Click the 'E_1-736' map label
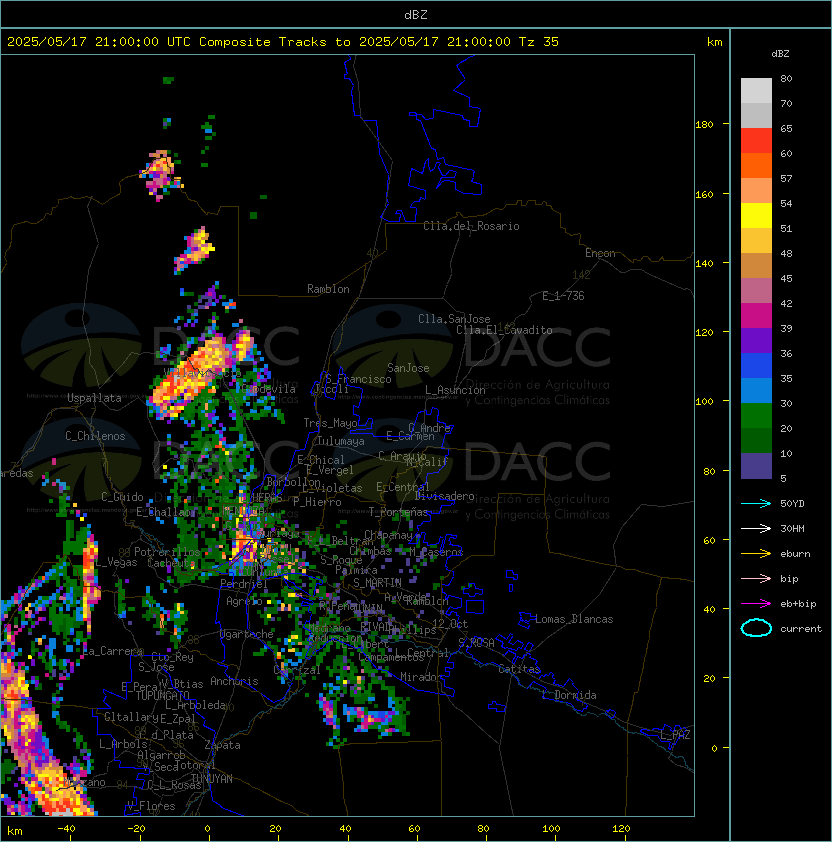The image size is (832, 842). 563,296
